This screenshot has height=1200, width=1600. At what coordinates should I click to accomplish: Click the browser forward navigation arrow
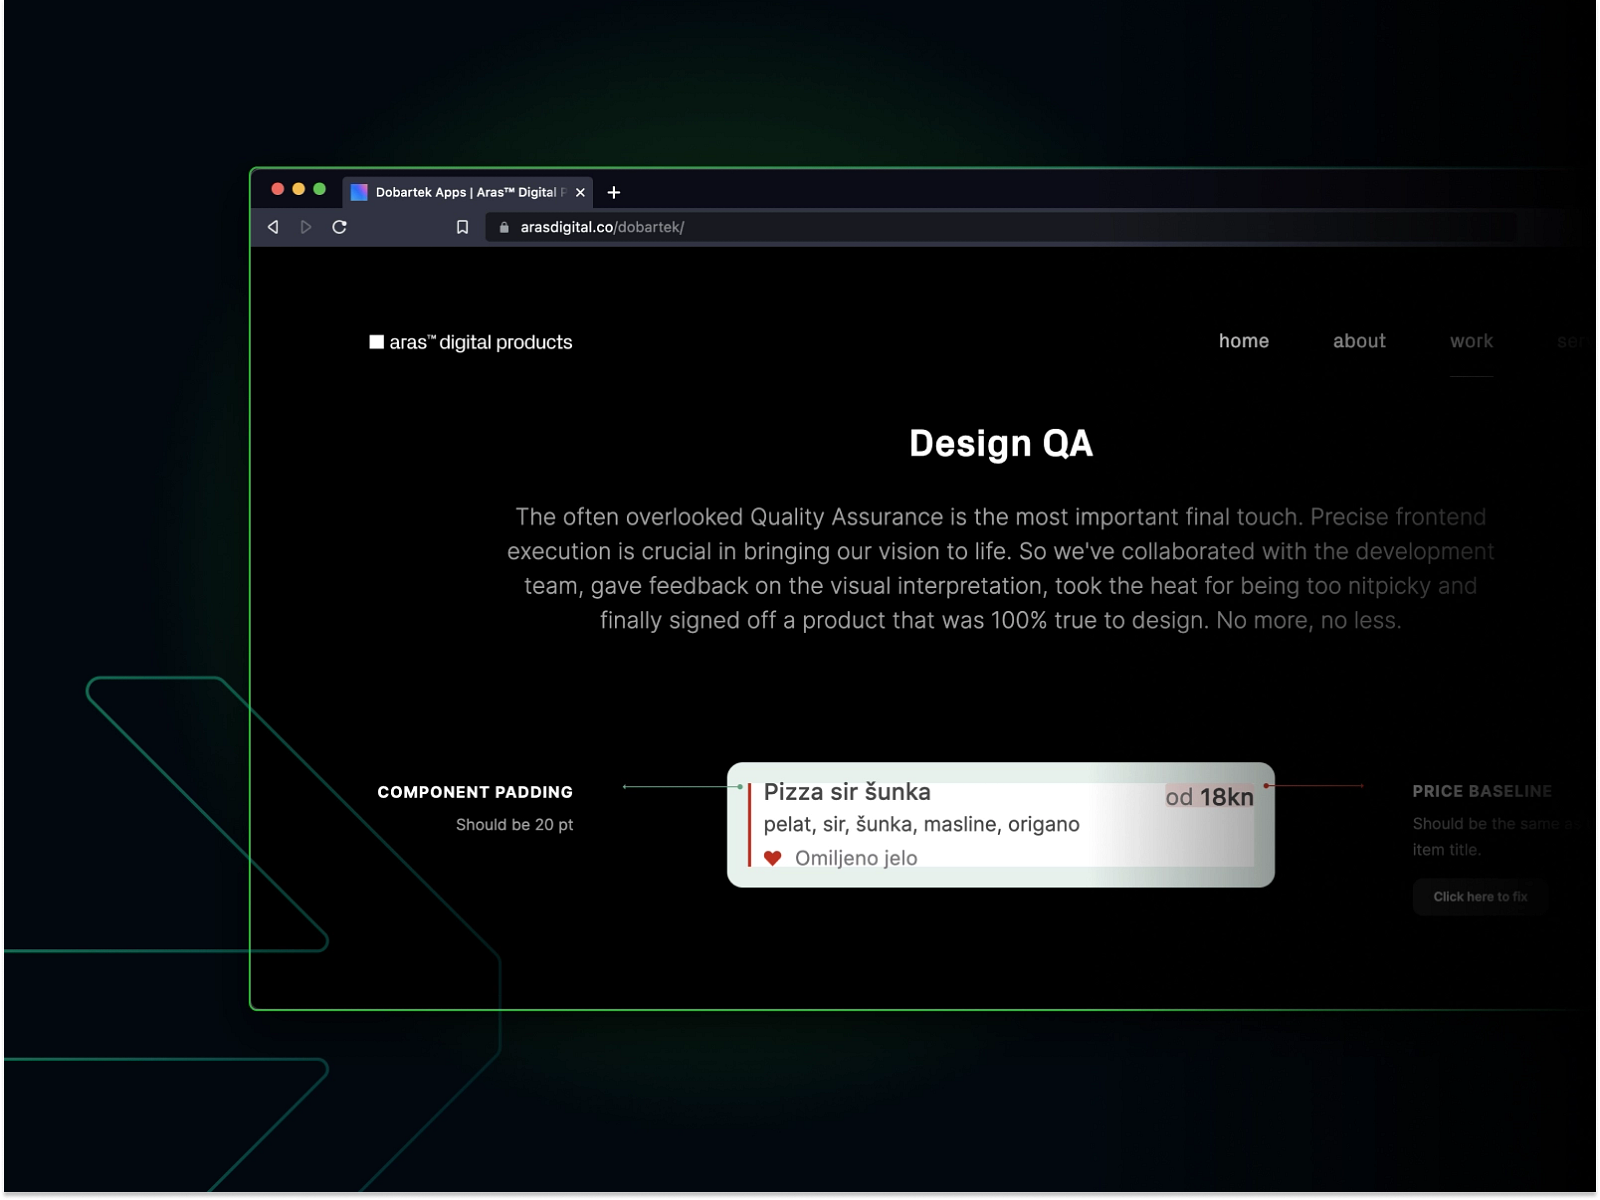click(x=306, y=227)
